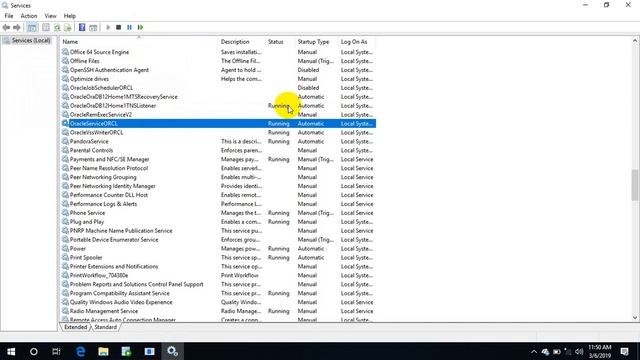Screen dimensions: 640x360
Task: Click the Help toolbar icon
Action: (82, 27)
